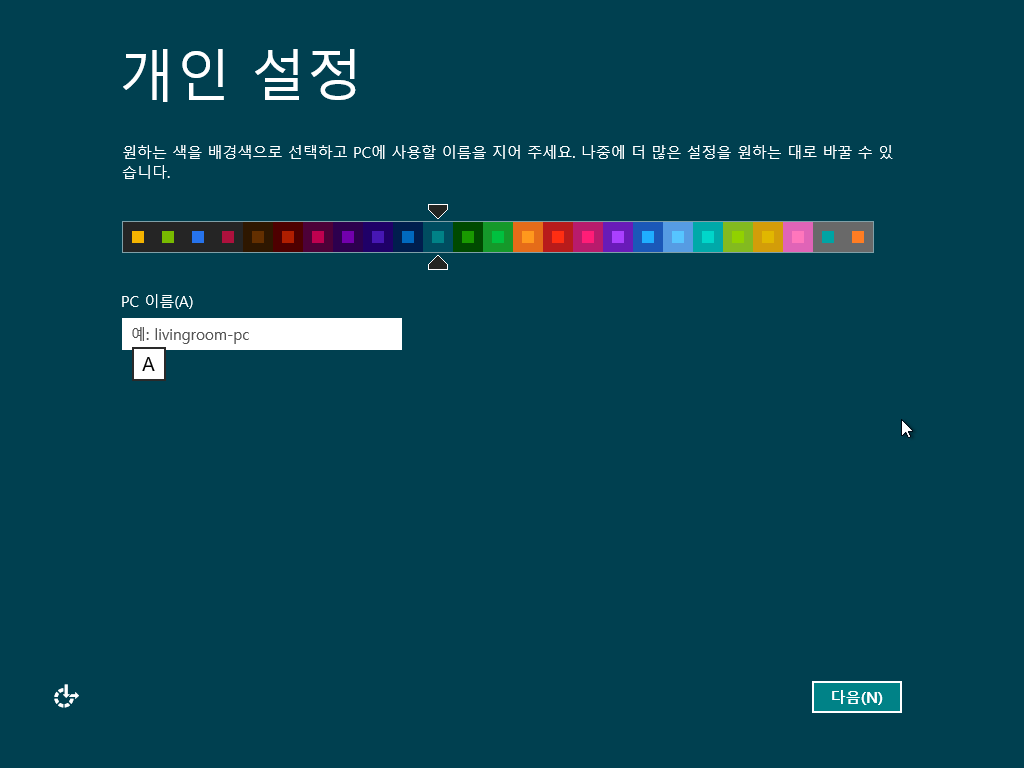Pick teal square on gray swatch
The height and width of the screenshot is (768, 1024).
828,237
